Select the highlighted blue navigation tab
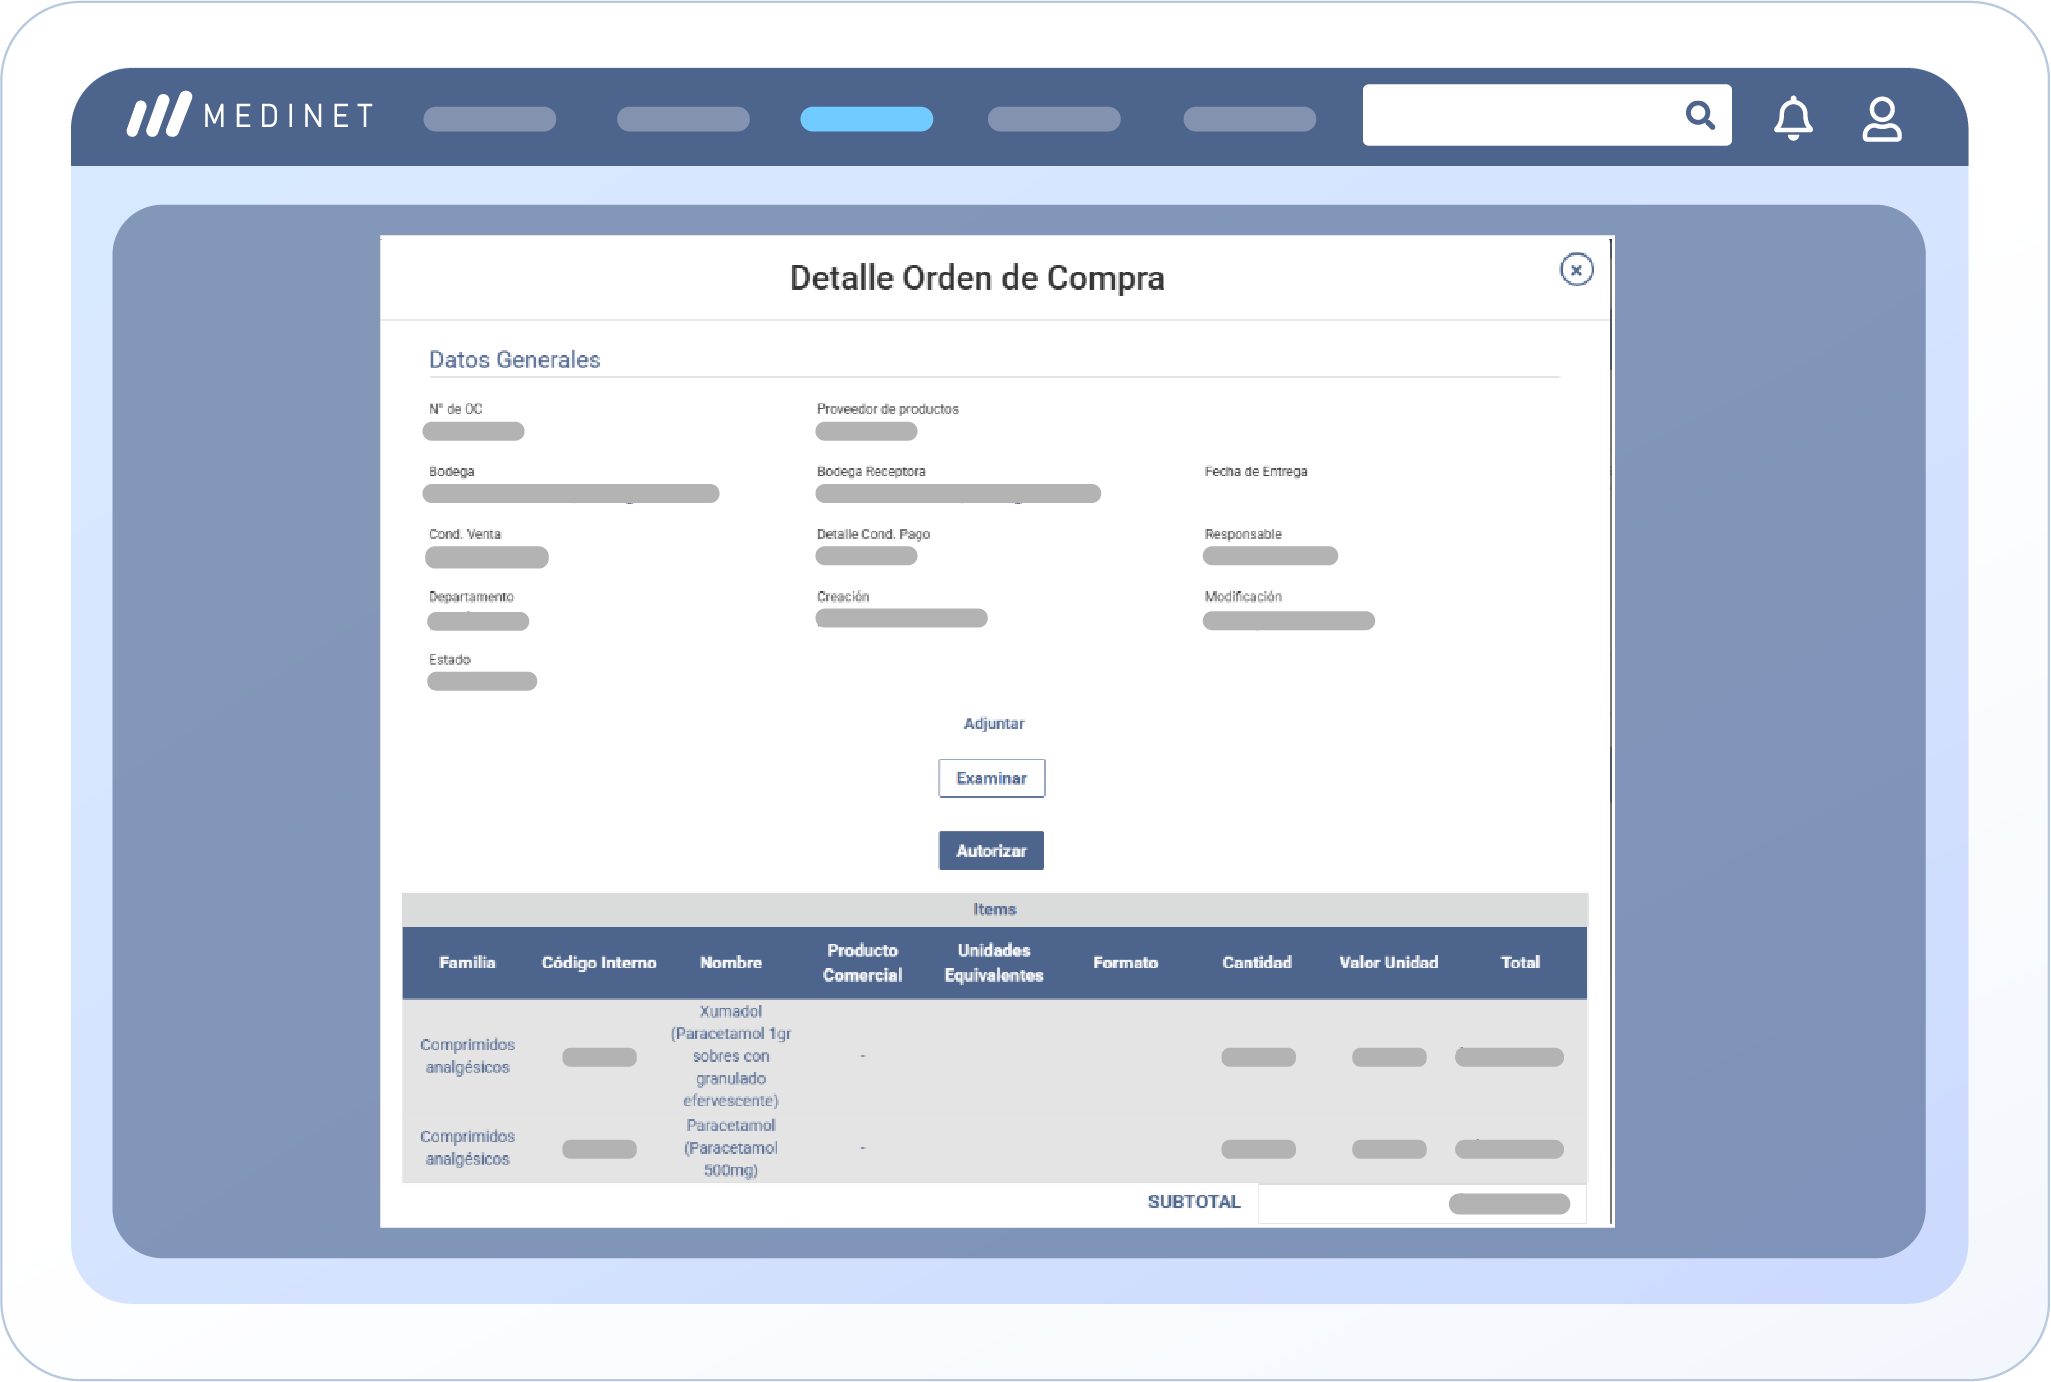The height and width of the screenshot is (1382, 2051). coord(866,119)
